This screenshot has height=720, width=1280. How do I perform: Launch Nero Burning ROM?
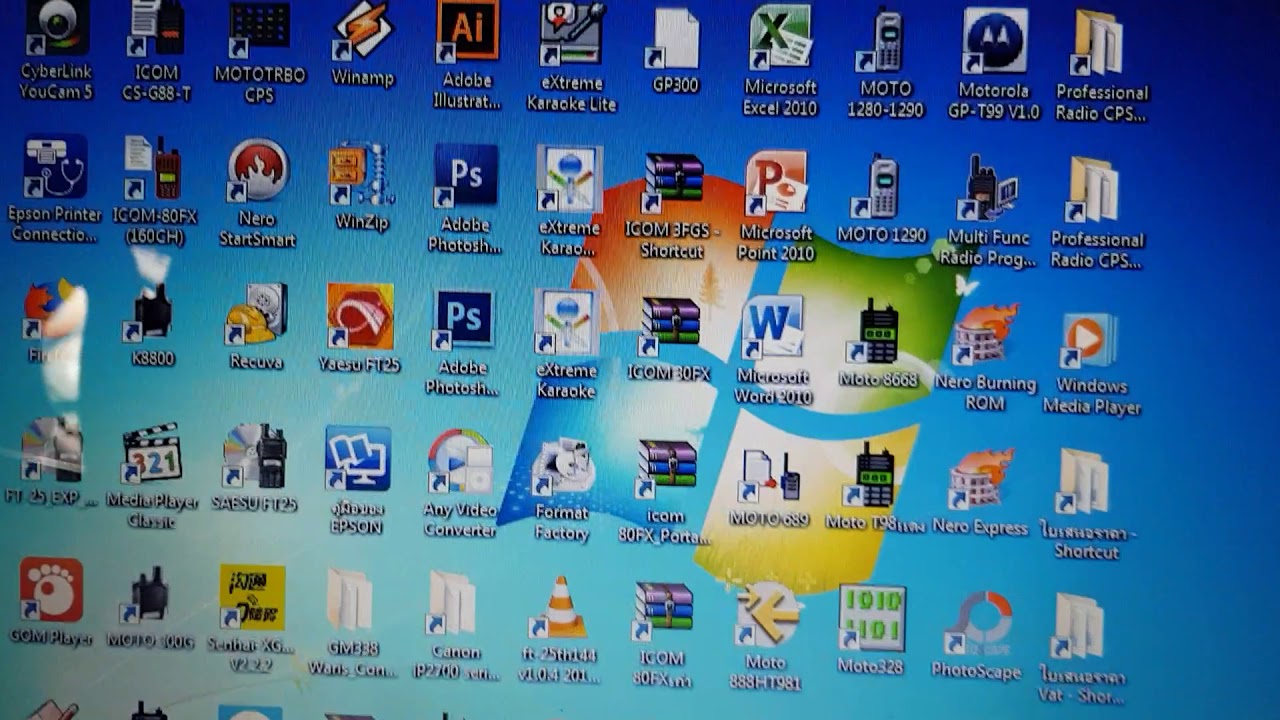click(985, 357)
